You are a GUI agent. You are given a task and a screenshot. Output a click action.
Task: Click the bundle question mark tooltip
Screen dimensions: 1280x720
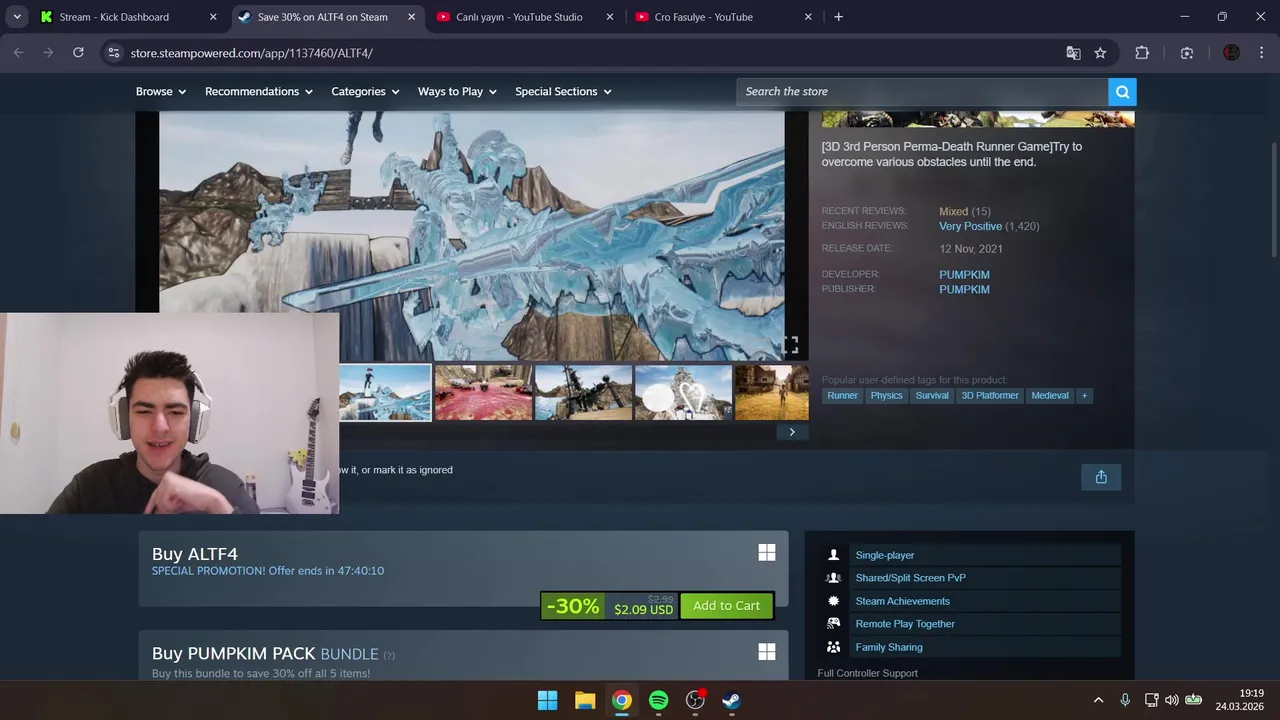pos(389,656)
